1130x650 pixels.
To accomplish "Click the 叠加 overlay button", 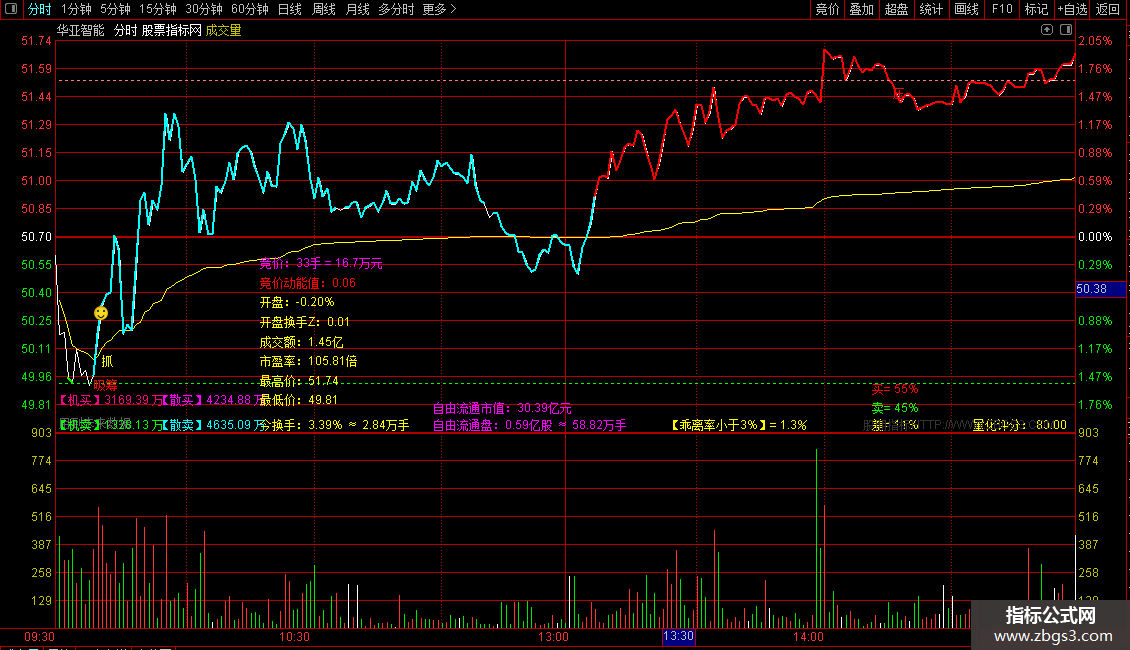I will pos(862,9).
